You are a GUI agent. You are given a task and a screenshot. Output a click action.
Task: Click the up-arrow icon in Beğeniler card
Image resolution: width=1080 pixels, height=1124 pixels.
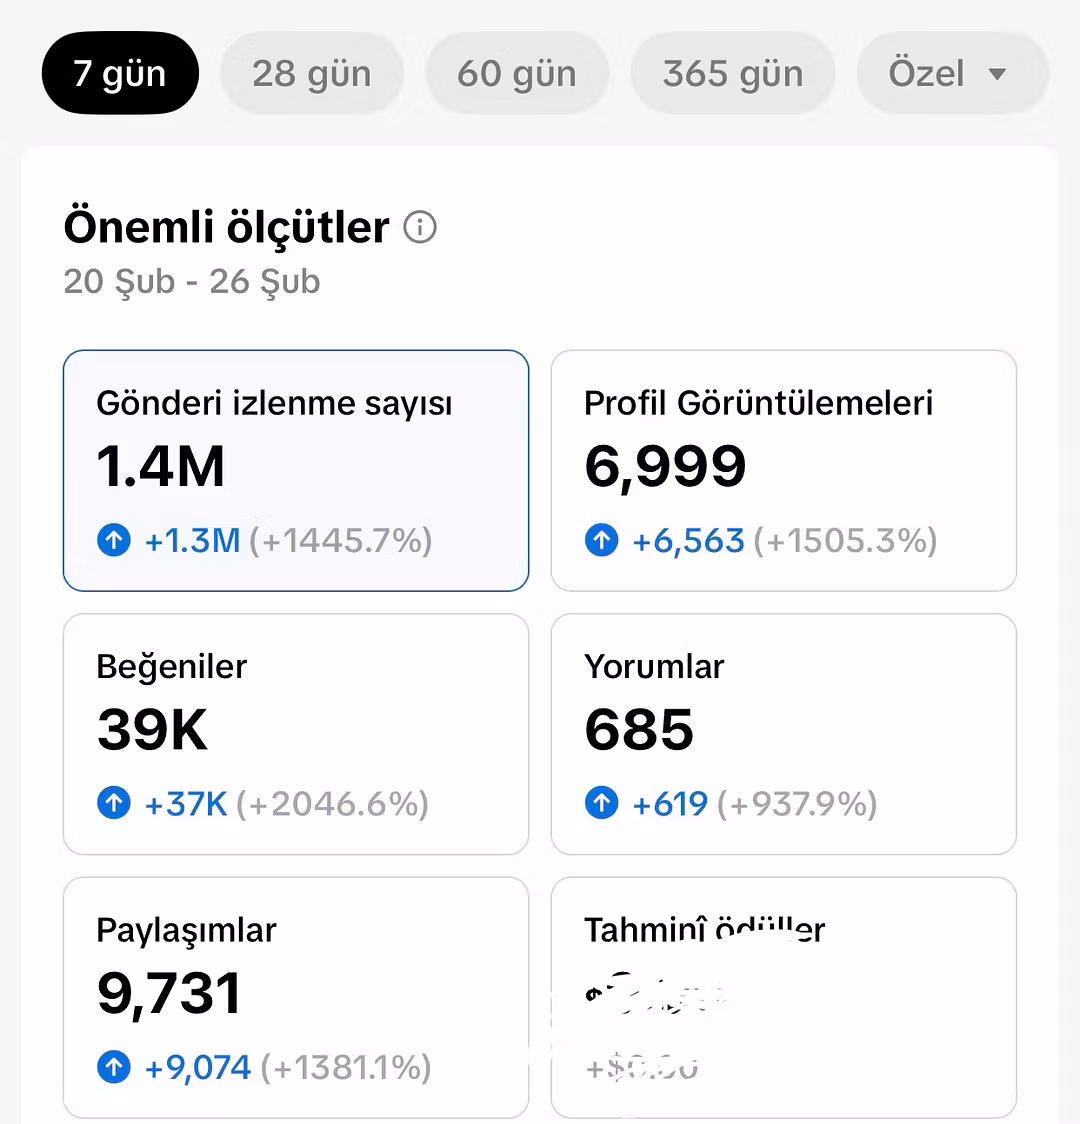114,803
